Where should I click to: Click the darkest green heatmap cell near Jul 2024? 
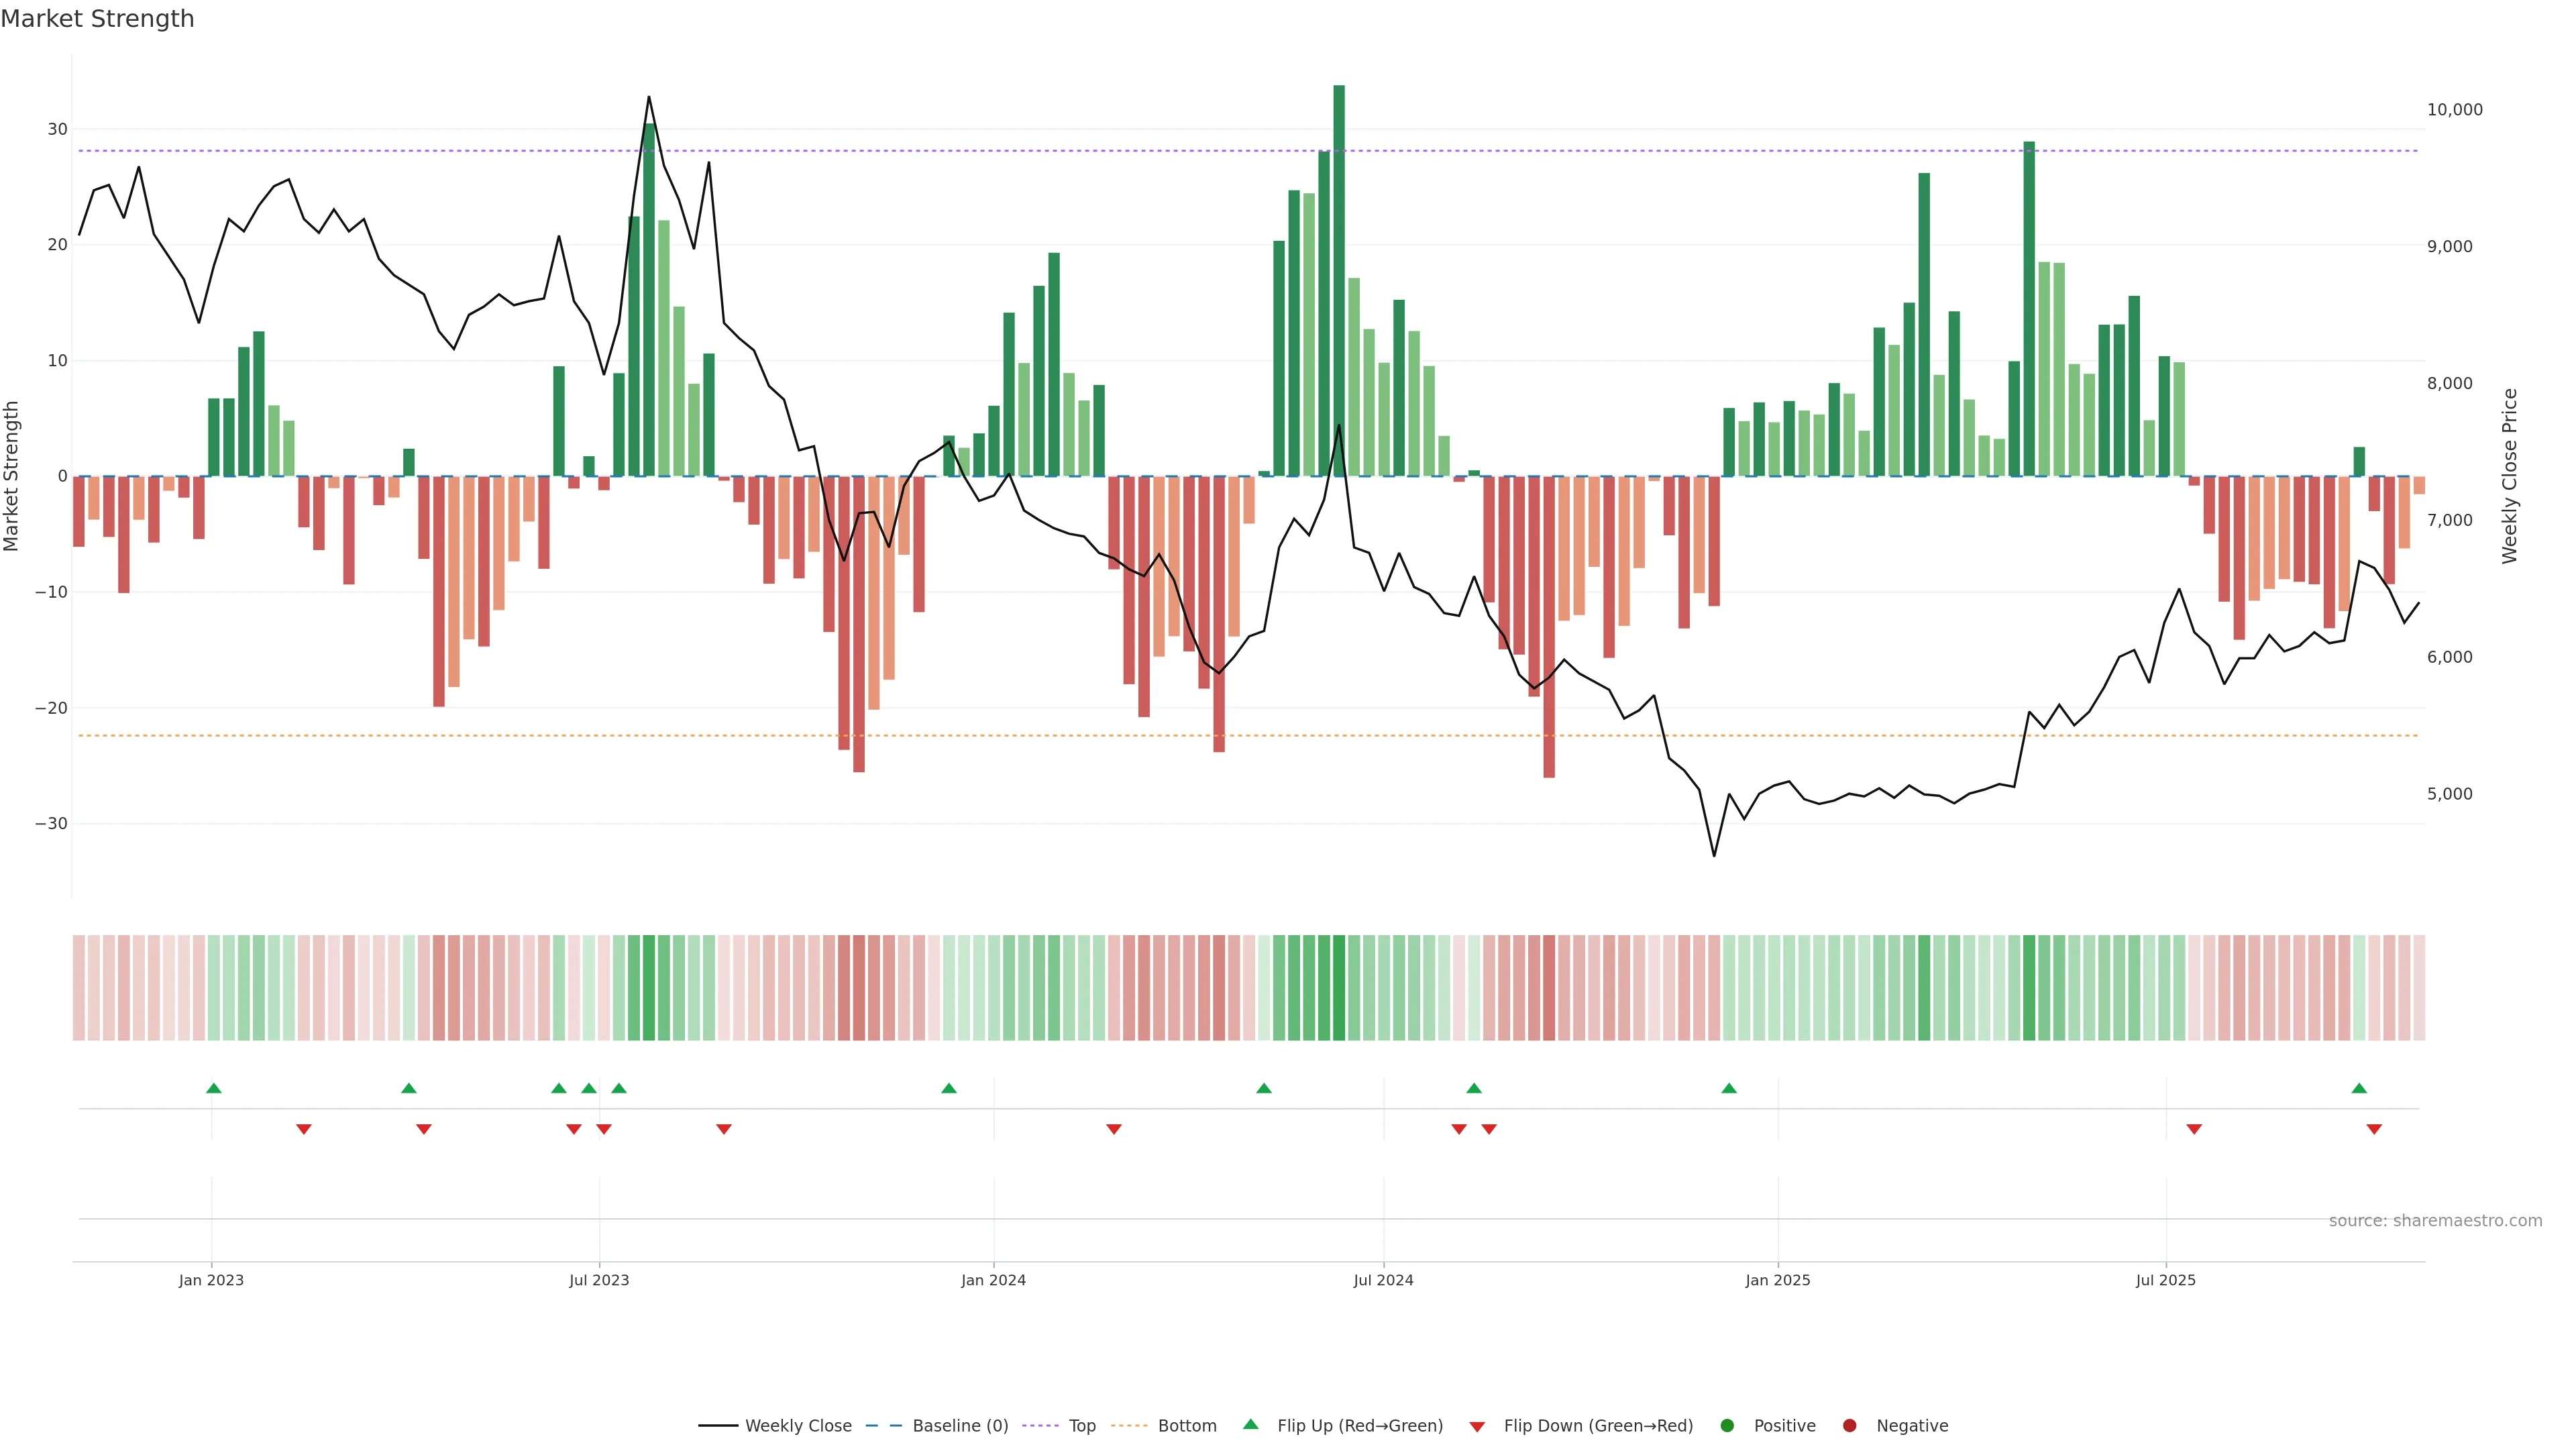pyautogui.click(x=1339, y=988)
